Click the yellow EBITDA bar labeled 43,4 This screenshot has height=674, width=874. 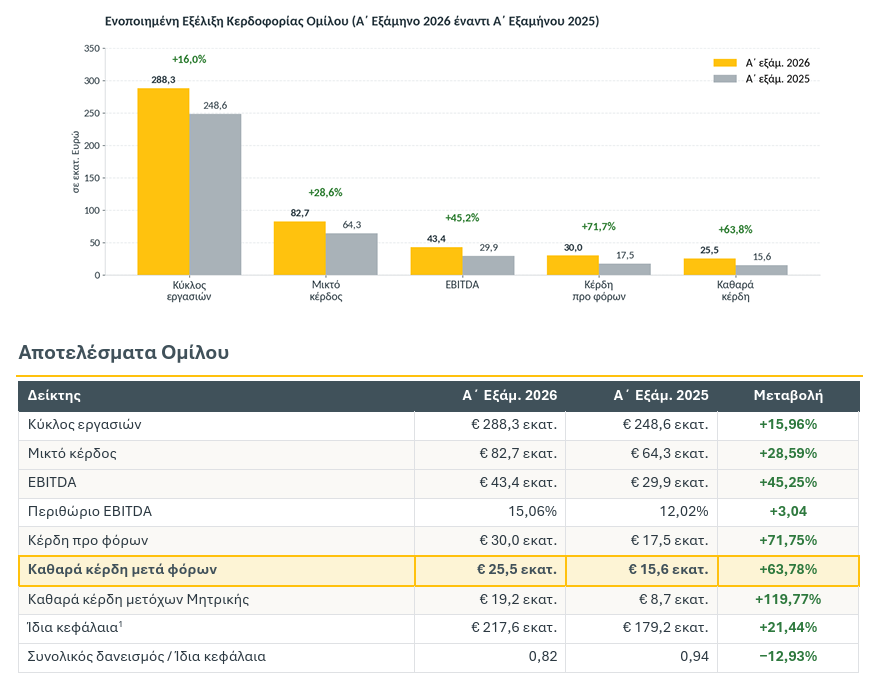click(436, 261)
